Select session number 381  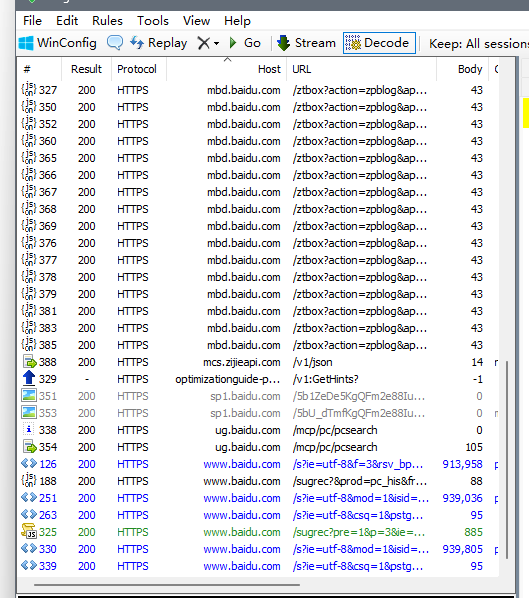(47, 311)
